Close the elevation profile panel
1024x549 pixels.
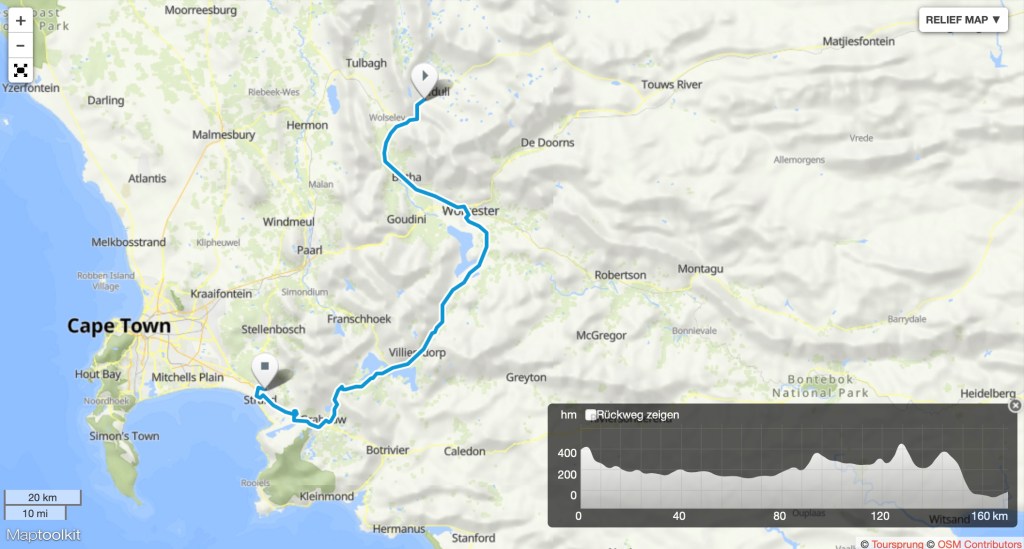click(x=1015, y=405)
